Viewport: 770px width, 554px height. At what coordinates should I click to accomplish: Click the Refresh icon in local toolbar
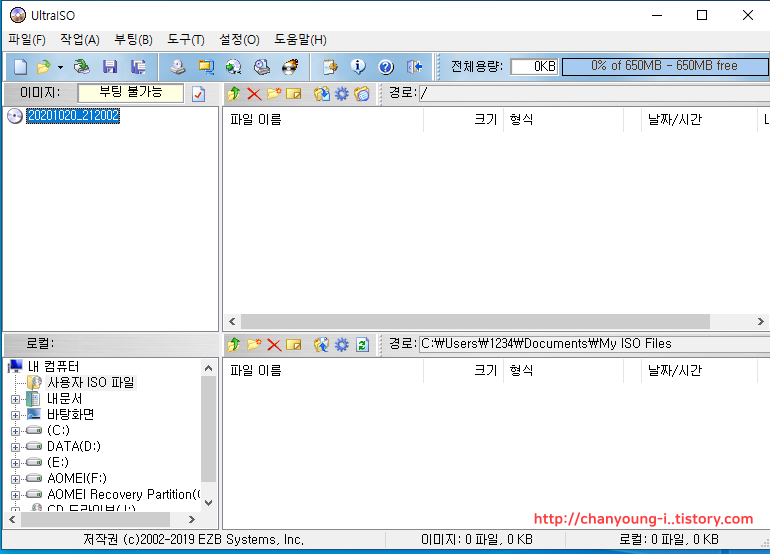pos(362,345)
